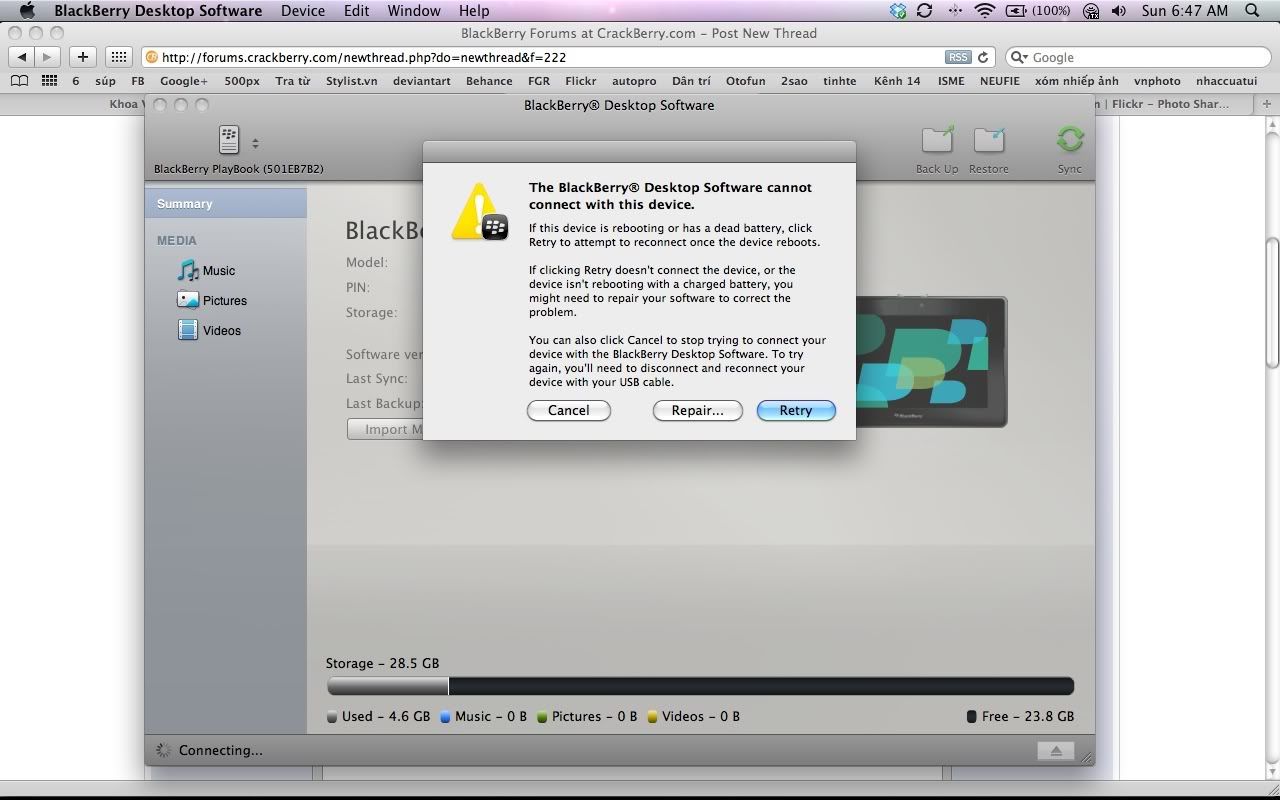Click the Videos yellow legend swatch
This screenshot has width=1280, height=800.
tap(652, 717)
